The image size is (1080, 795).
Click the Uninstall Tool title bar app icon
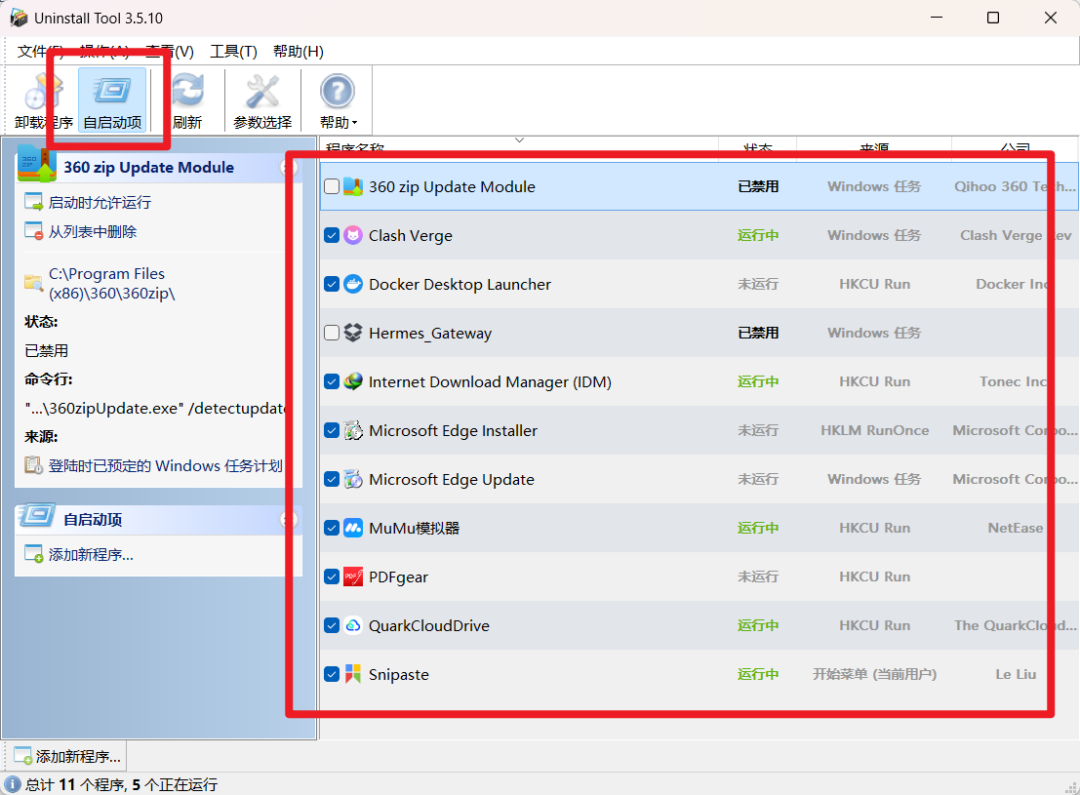coord(19,18)
